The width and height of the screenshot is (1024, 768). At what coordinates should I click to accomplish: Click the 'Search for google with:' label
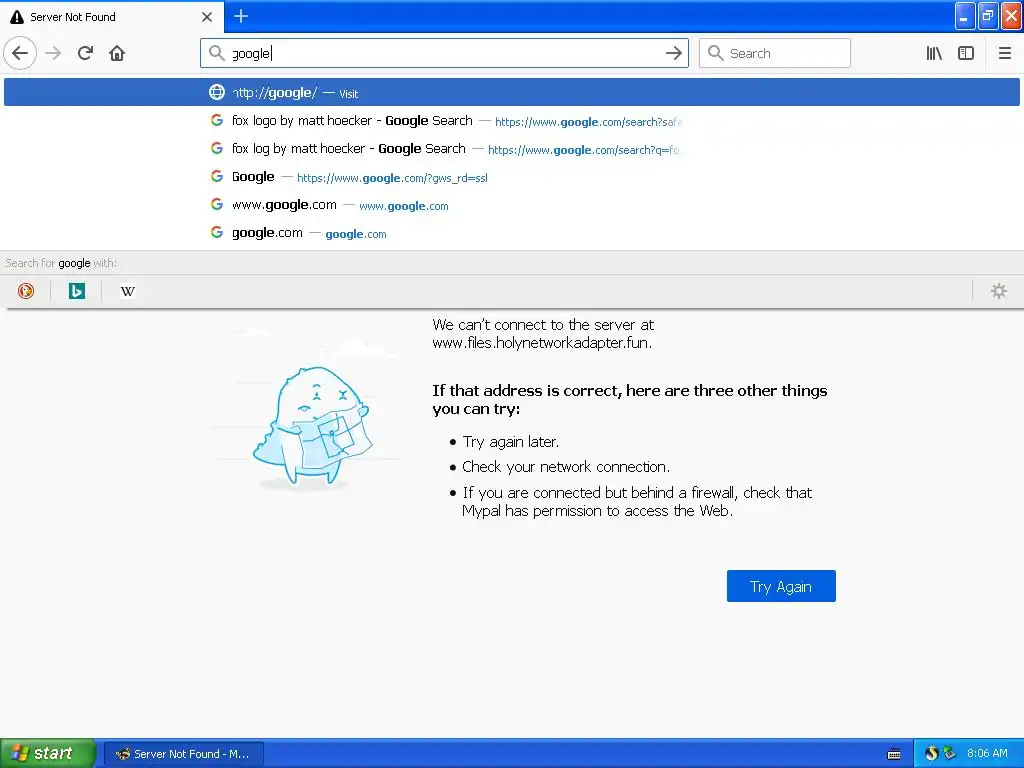61,263
